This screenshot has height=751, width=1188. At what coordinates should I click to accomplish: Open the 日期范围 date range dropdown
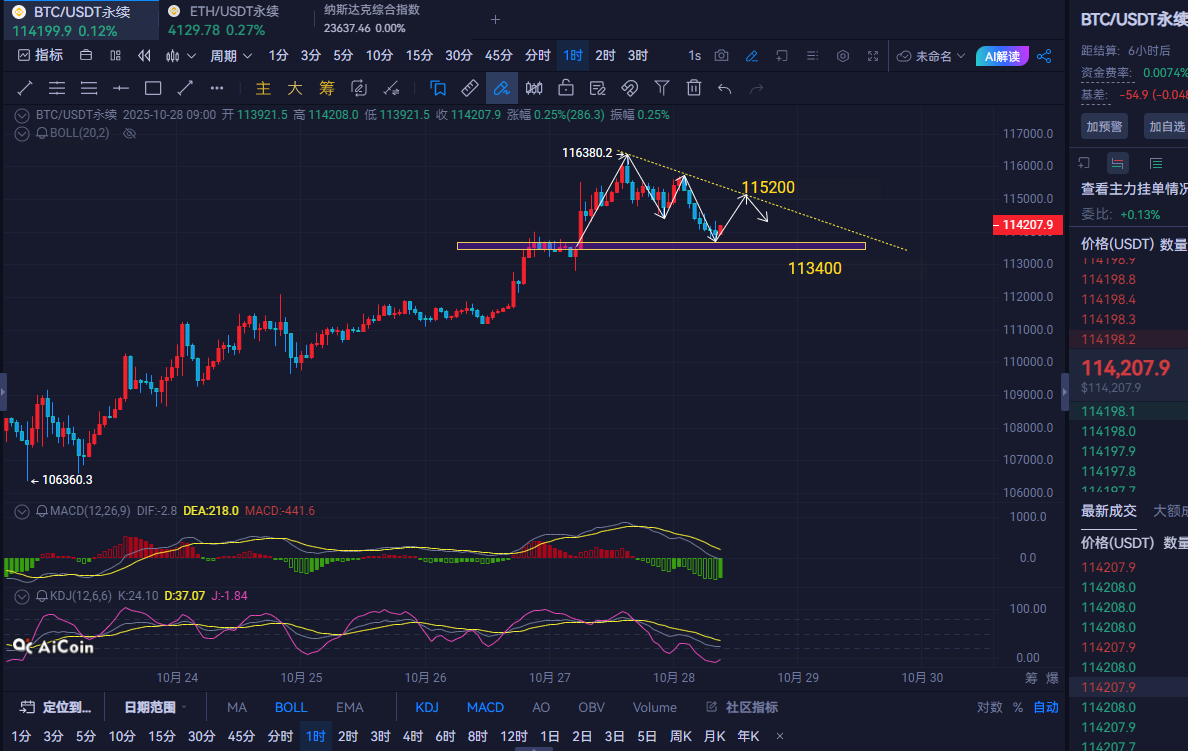155,707
